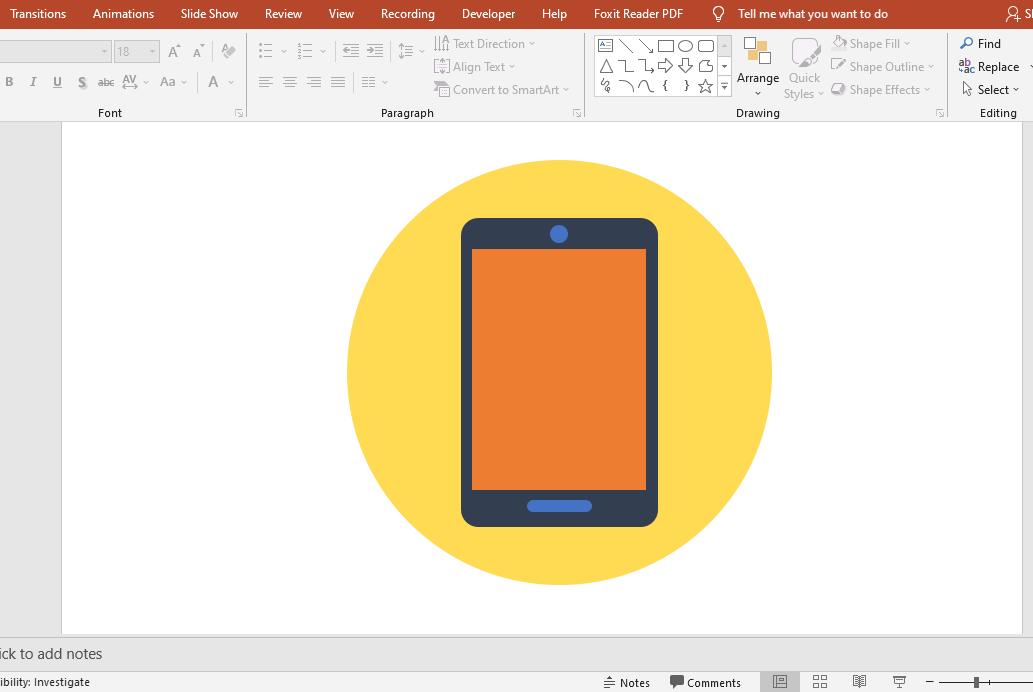The width and height of the screenshot is (1033, 692).
Task: Select the Scribble drawing tool
Action: coord(605,86)
